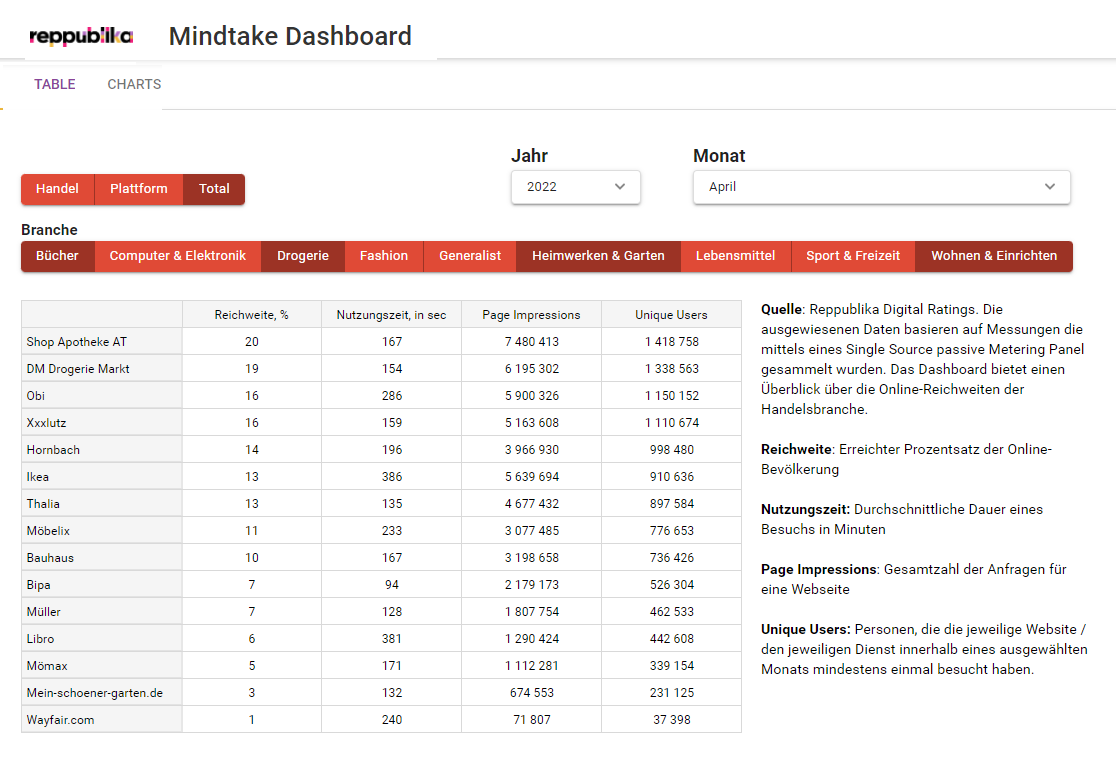
Task: Toggle the Lebensmittel branch filter
Action: [736, 256]
